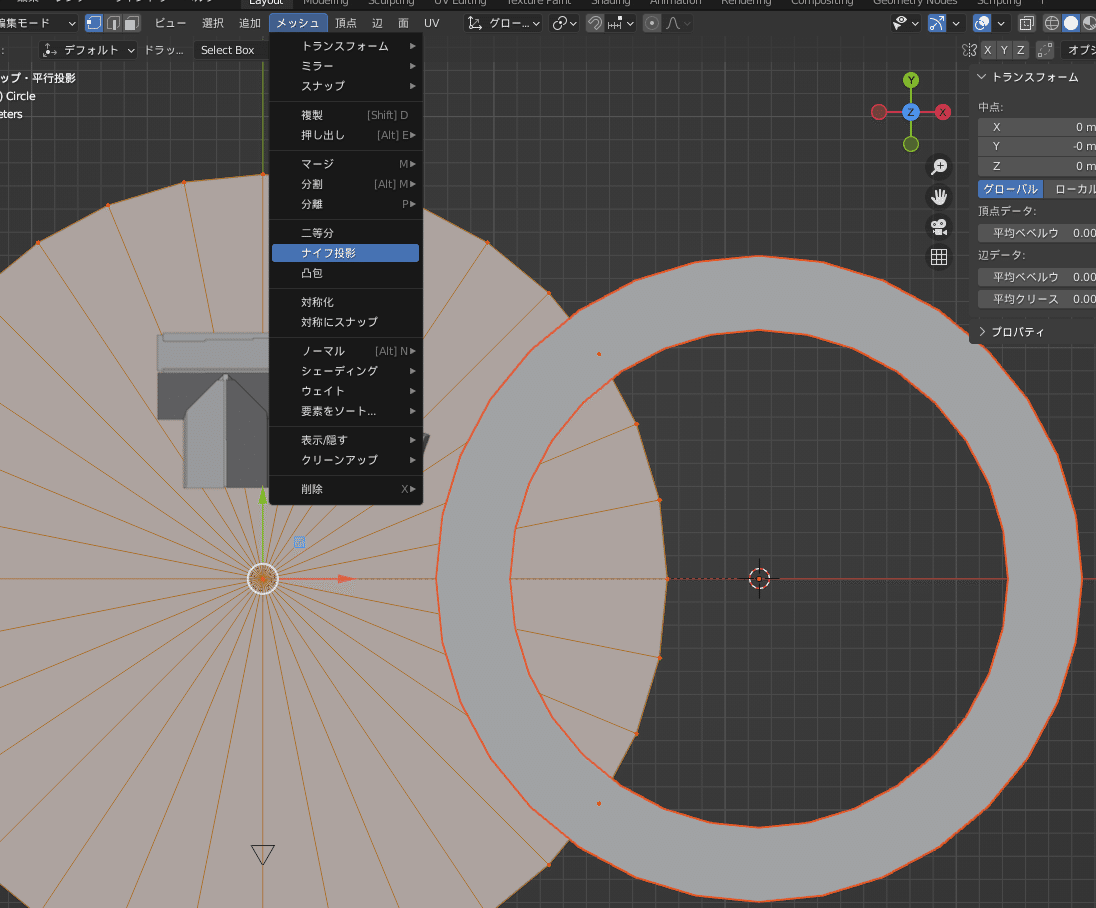Select edge selection mode icon
Viewport: 1096px width, 908px height.
tap(113, 23)
